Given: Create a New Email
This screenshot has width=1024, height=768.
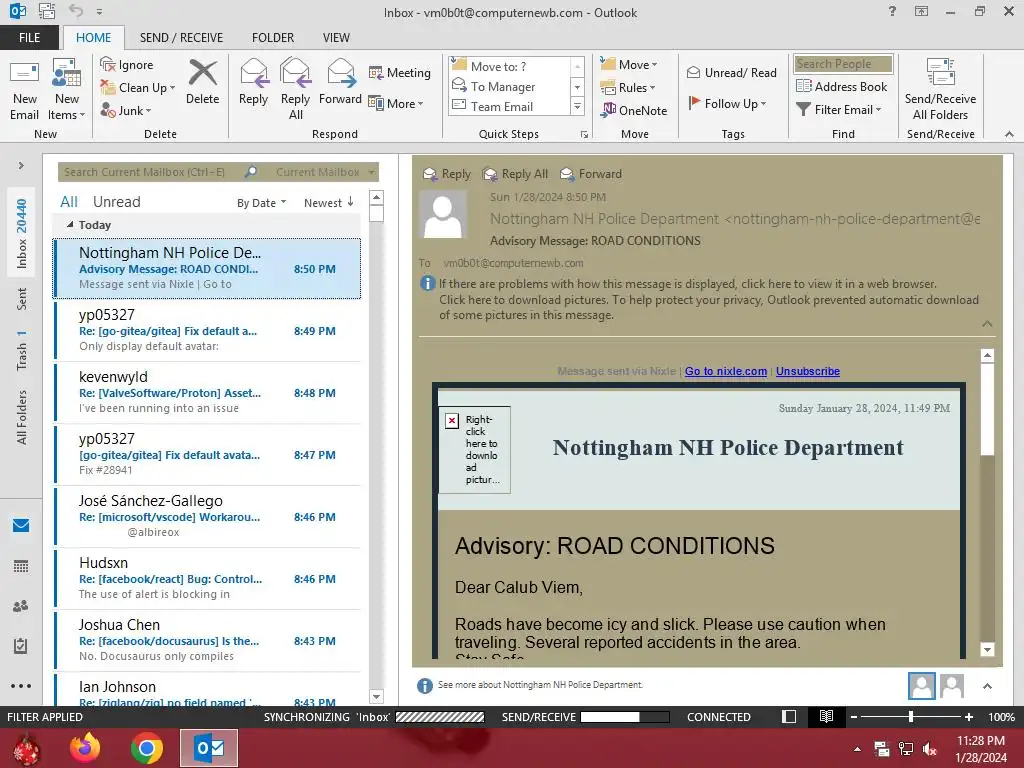Looking at the screenshot, I should (x=24, y=90).
